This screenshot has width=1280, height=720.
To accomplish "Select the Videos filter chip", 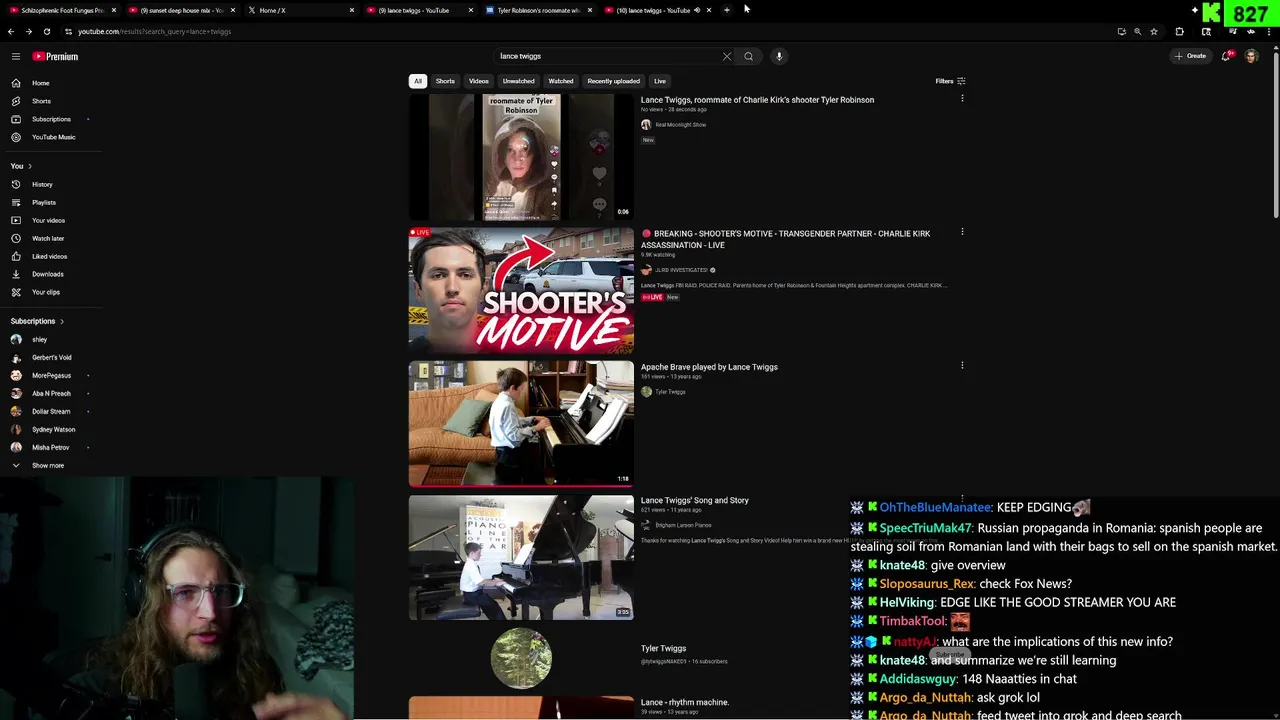I will tap(479, 81).
